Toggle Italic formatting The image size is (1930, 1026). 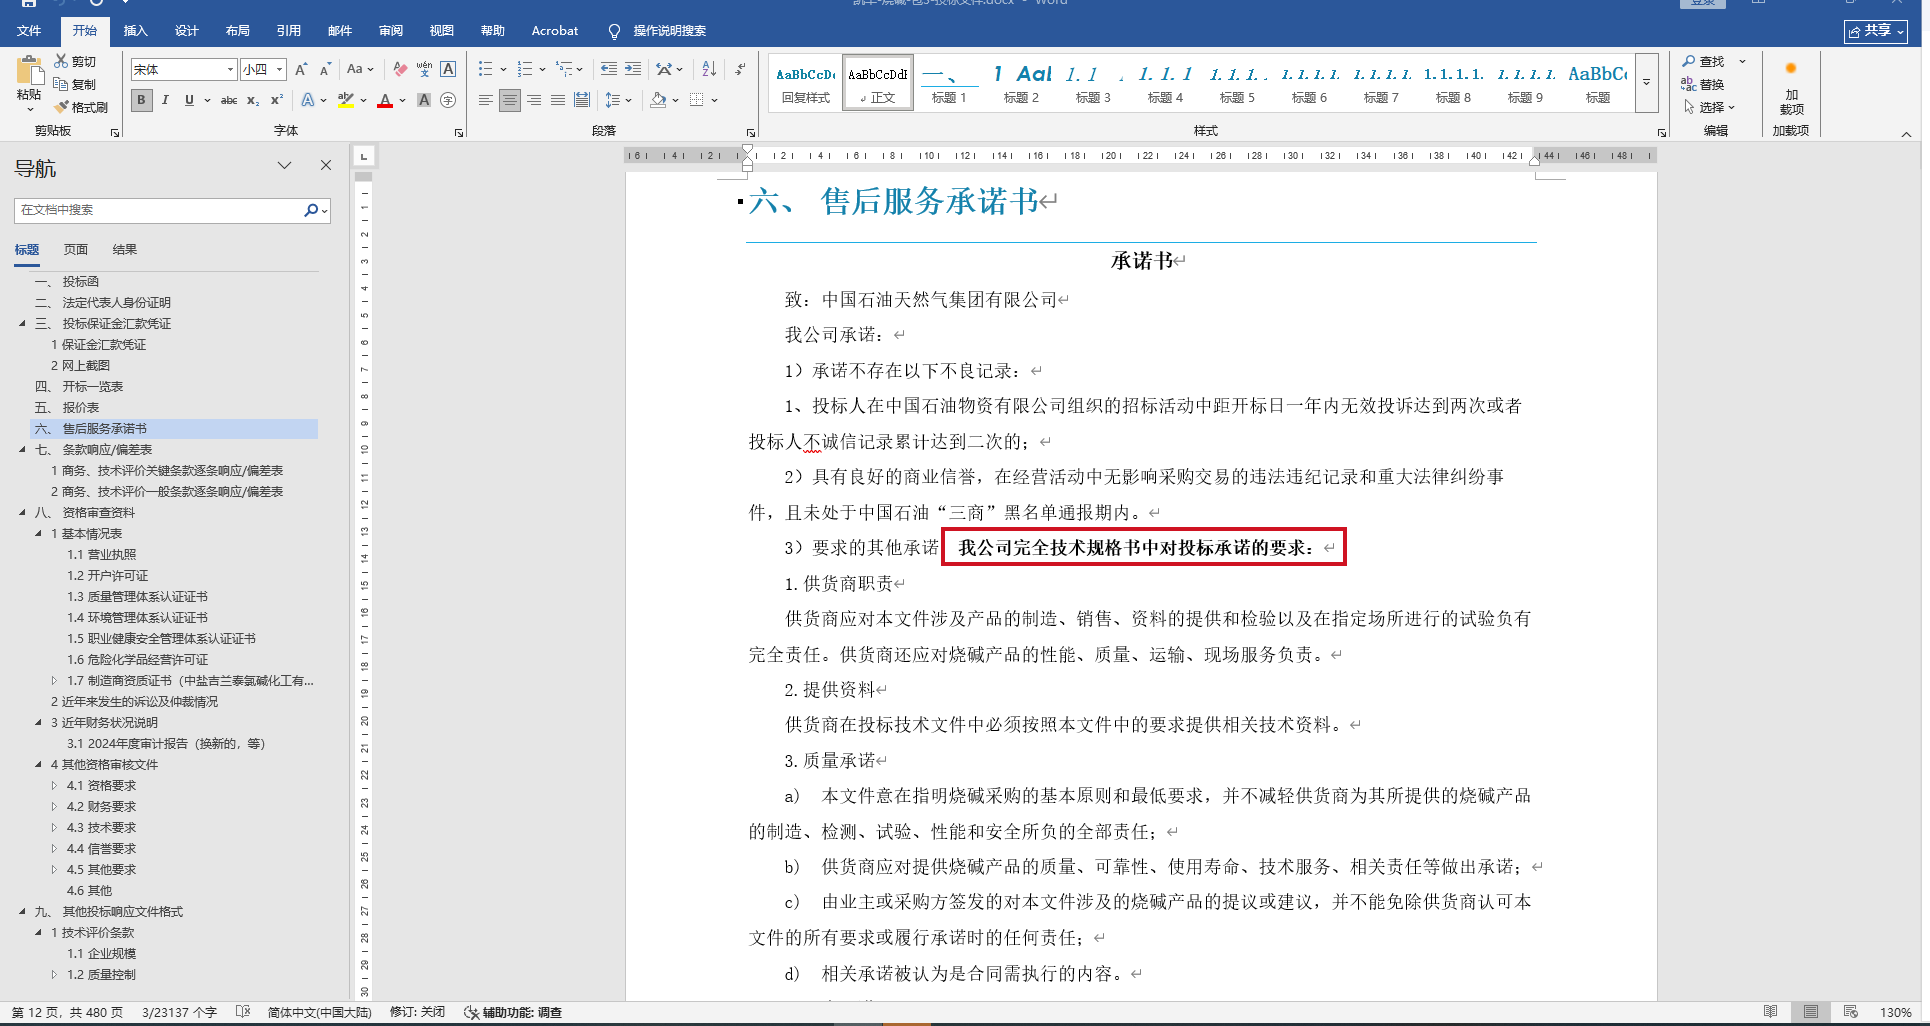pyautogui.click(x=165, y=100)
